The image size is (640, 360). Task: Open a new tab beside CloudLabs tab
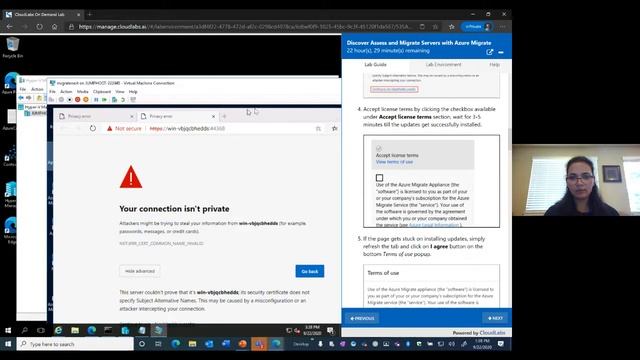click(x=90, y=14)
